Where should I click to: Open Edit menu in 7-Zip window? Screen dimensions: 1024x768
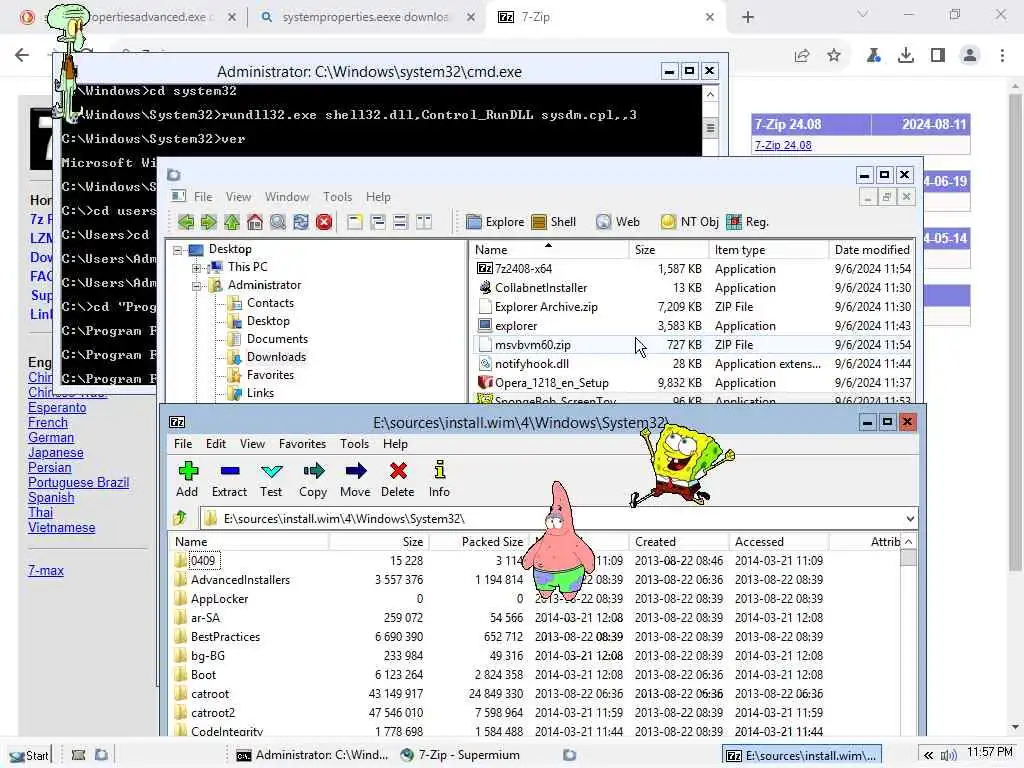(216, 444)
